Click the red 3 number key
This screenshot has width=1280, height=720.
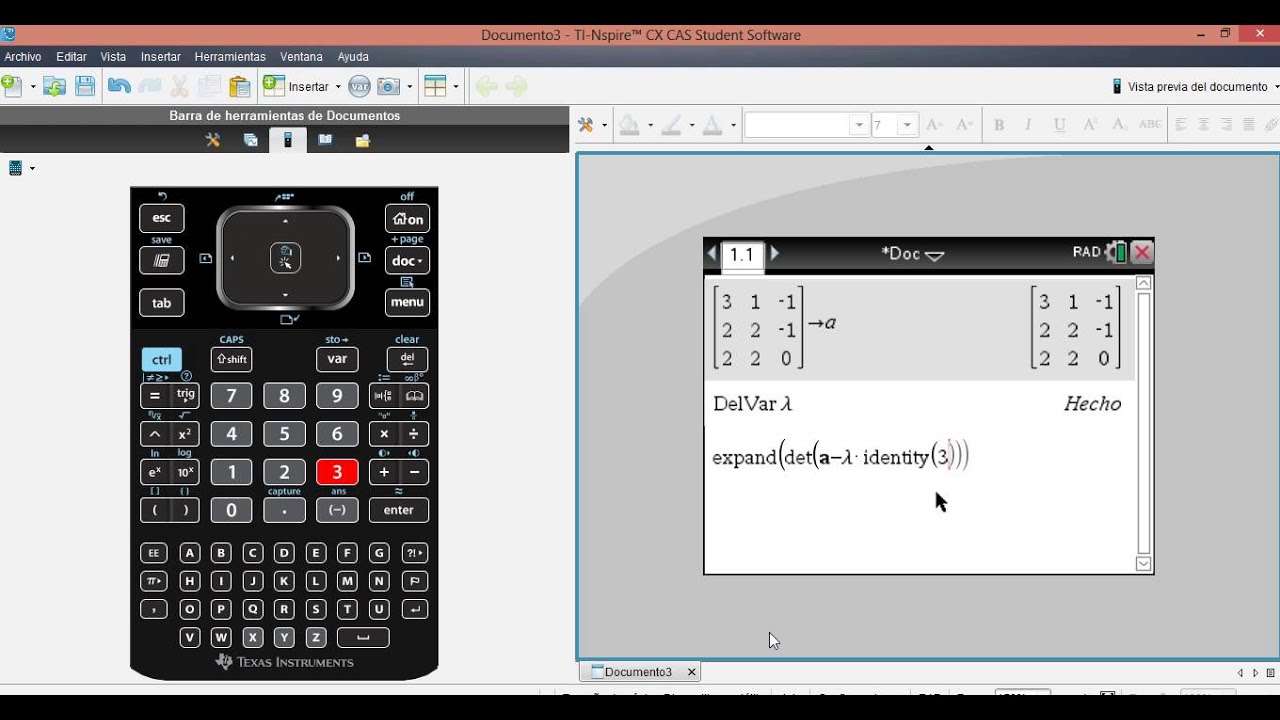pos(337,472)
